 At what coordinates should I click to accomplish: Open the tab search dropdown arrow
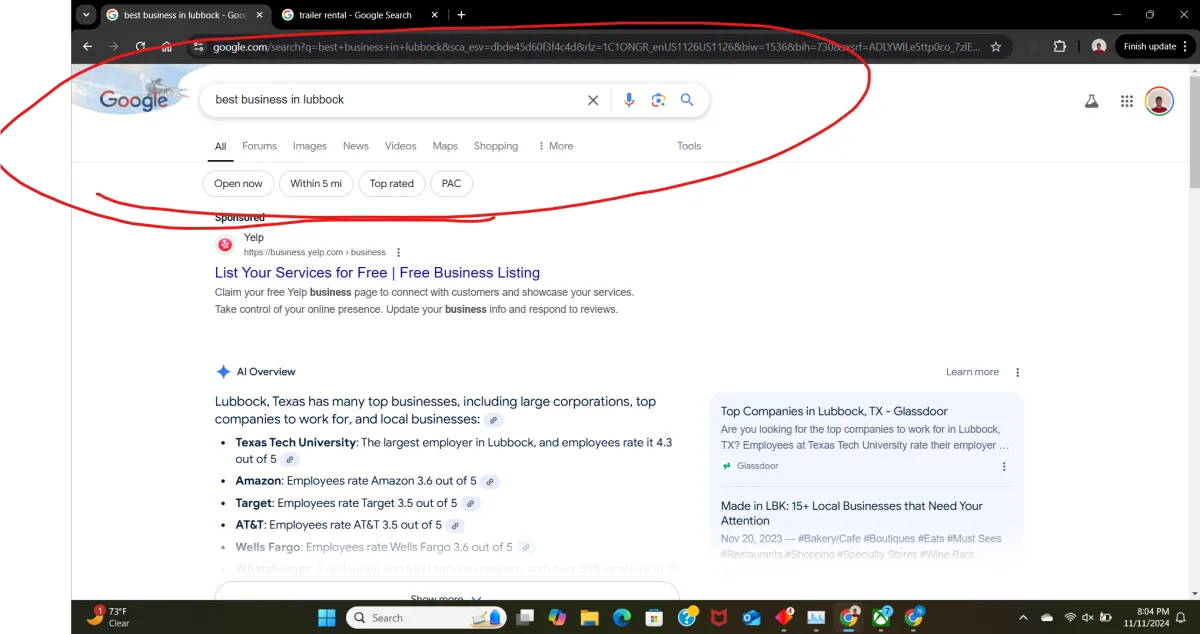[86, 15]
